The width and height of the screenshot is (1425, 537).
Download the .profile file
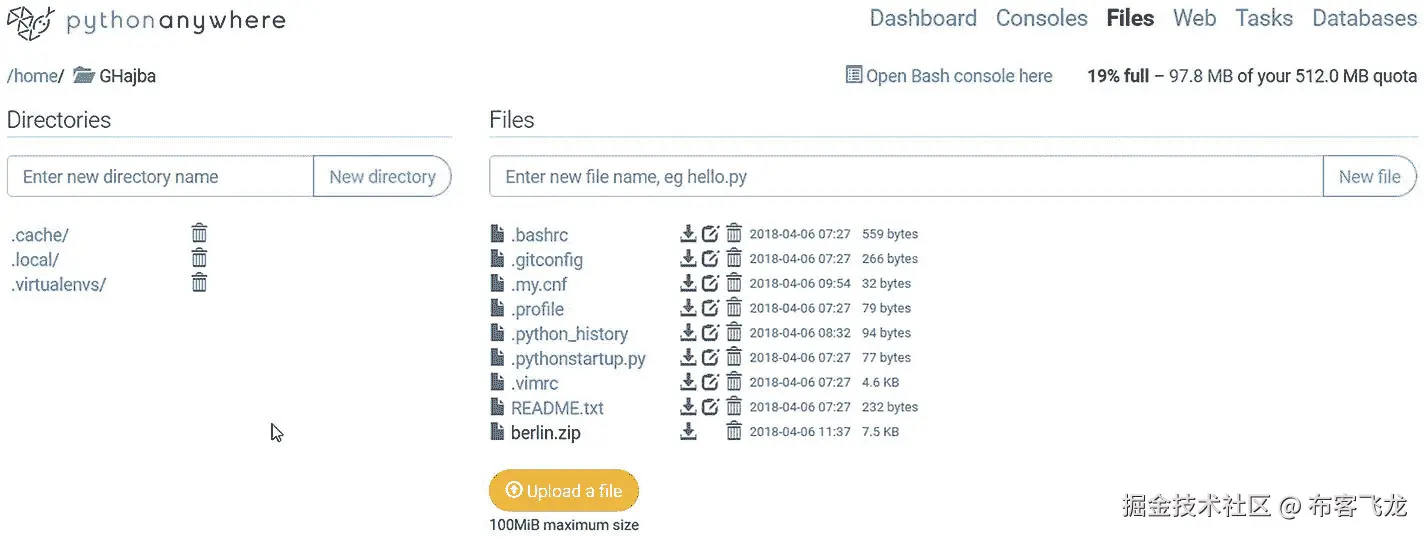pos(688,308)
